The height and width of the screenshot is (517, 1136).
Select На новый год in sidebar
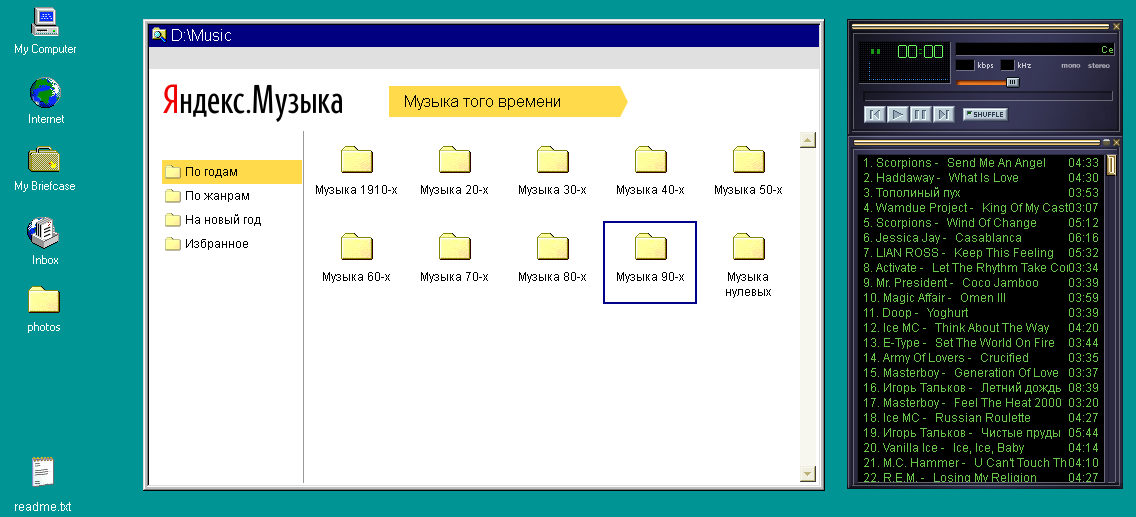213,219
